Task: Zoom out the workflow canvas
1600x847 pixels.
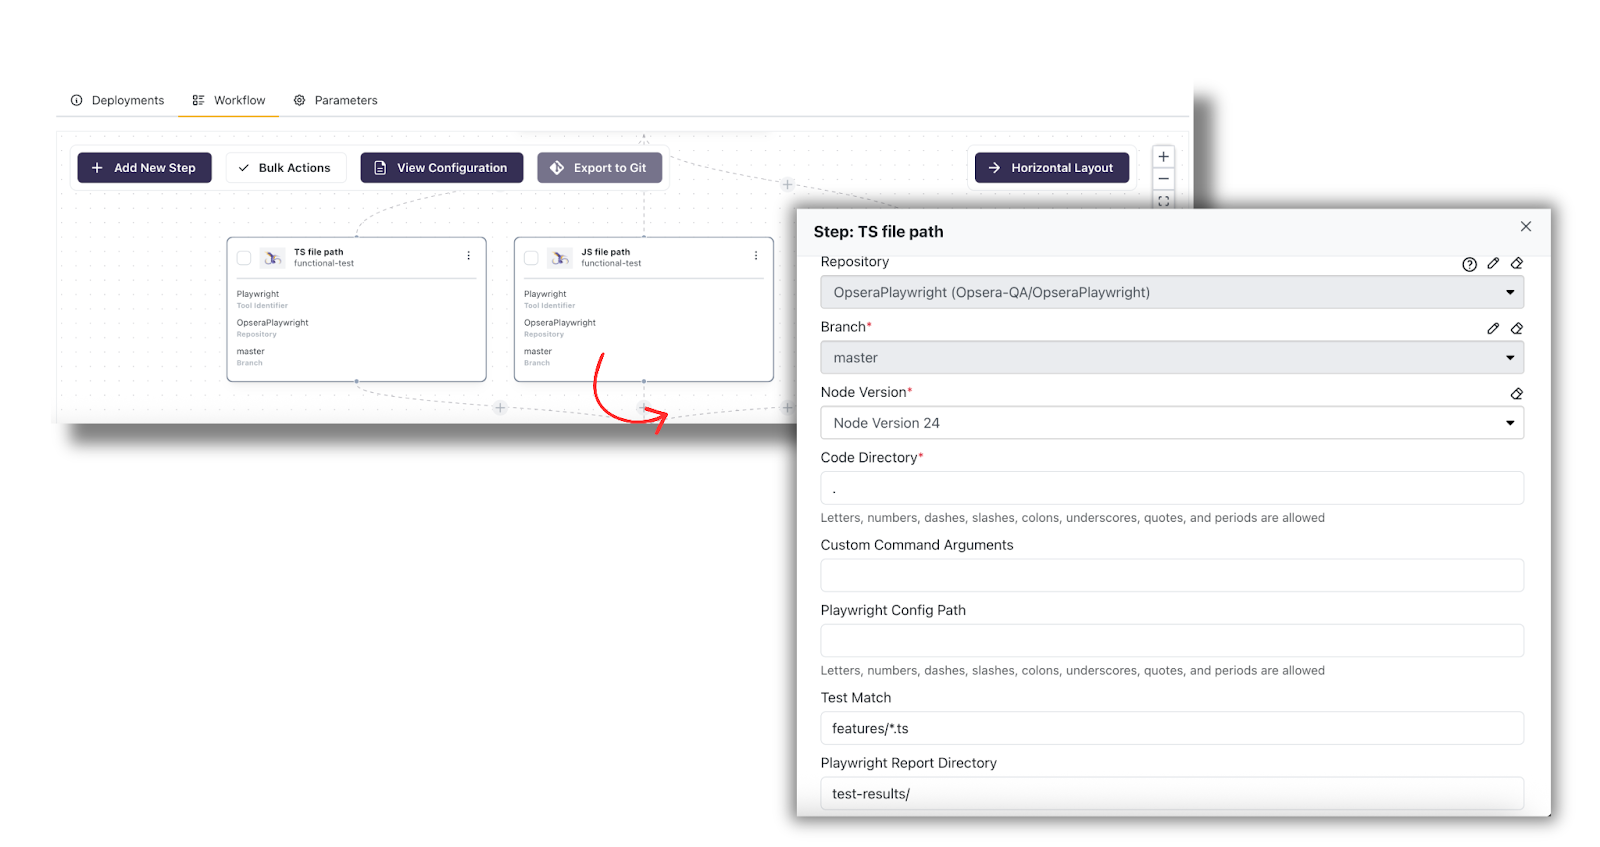Action: click(1163, 179)
